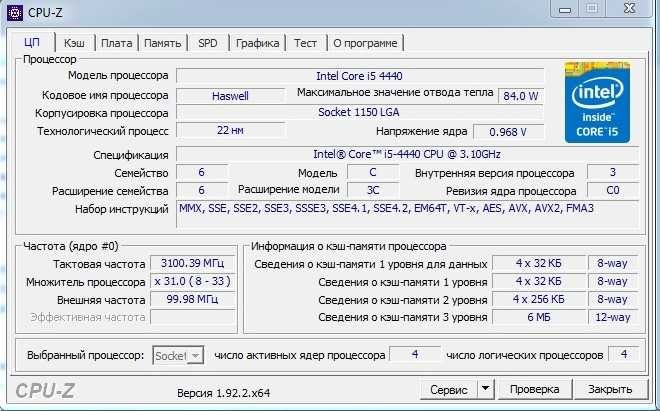Select the Память tab

[x=162, y=43]
